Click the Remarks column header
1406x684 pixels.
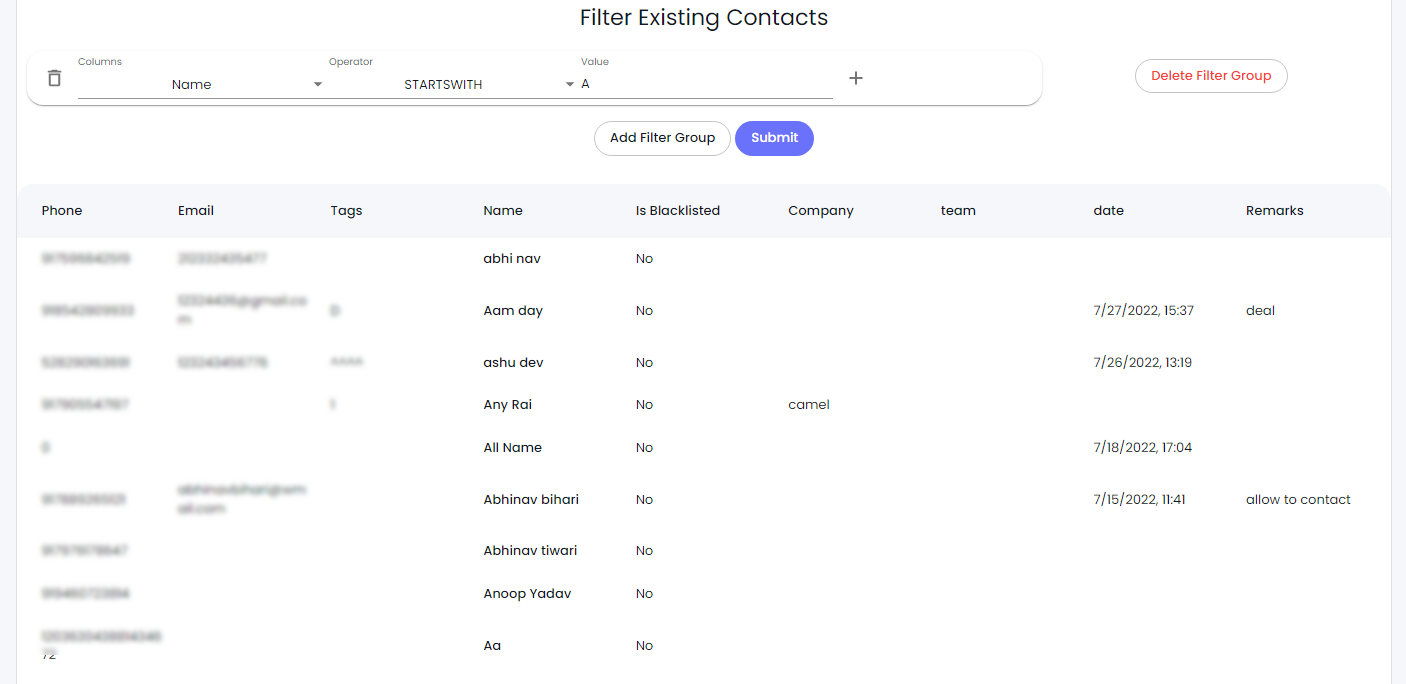coord(1275,211)
